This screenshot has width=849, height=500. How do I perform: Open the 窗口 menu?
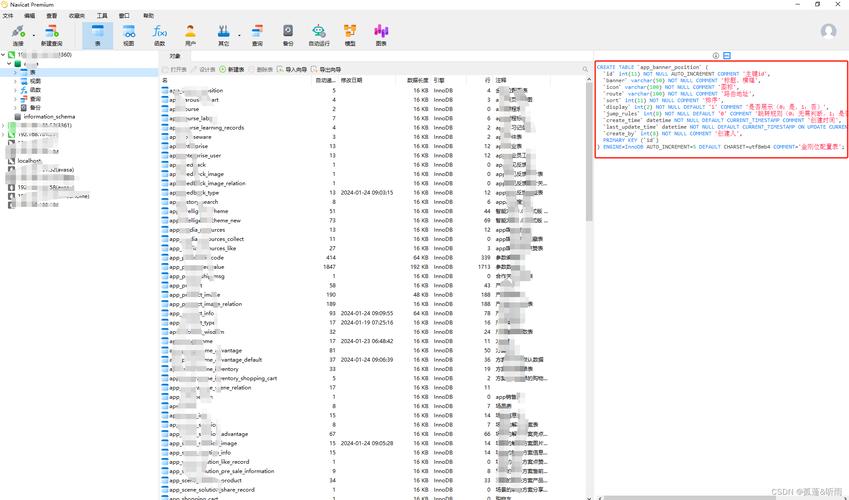pyautogui.click(x=124, y=16)
